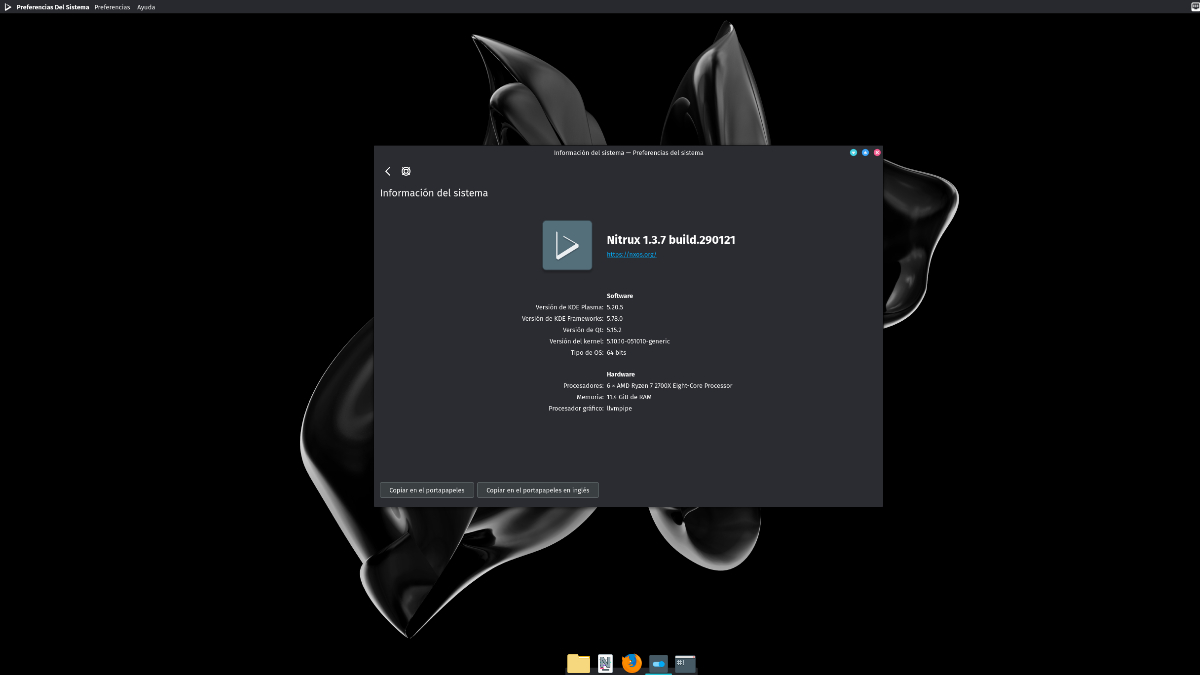1200x675 pixels.
Task: Open the file manager folder from the dock
Action: [x=578, y=663]
